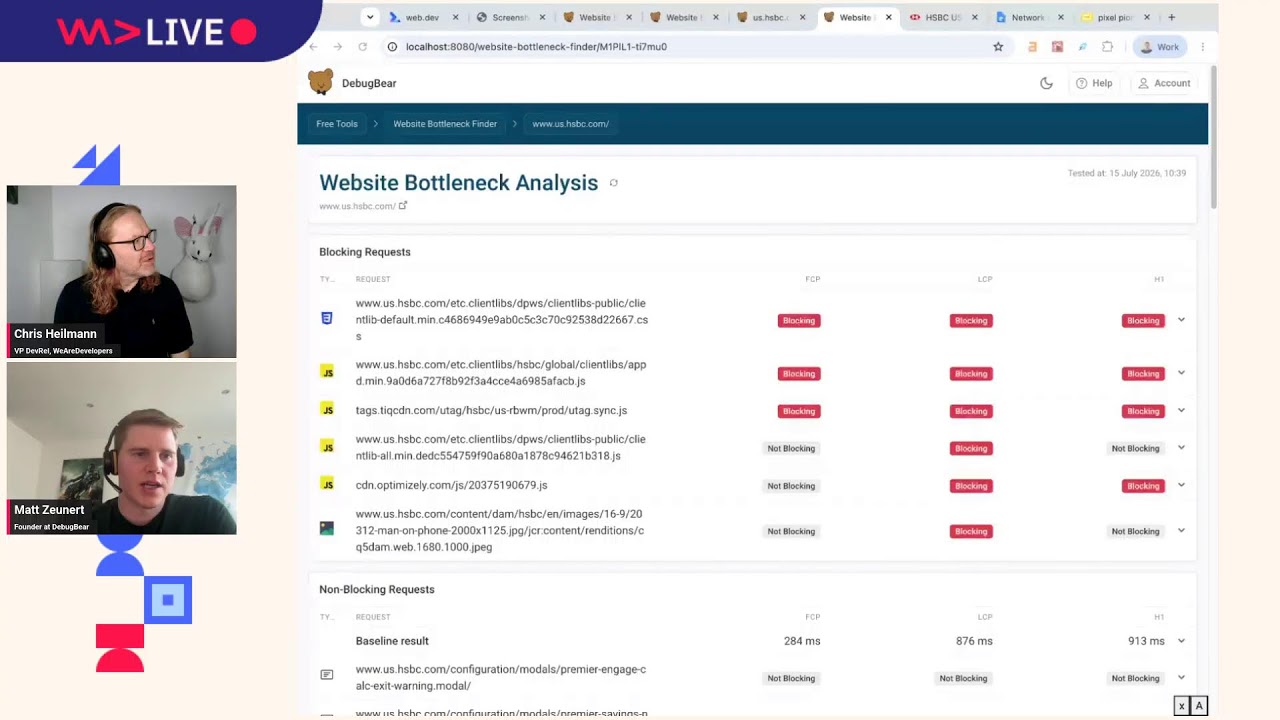Screen dimensions: 1280x720
Task: Switch to the us.hsbc tab
Action: point(770,17)
